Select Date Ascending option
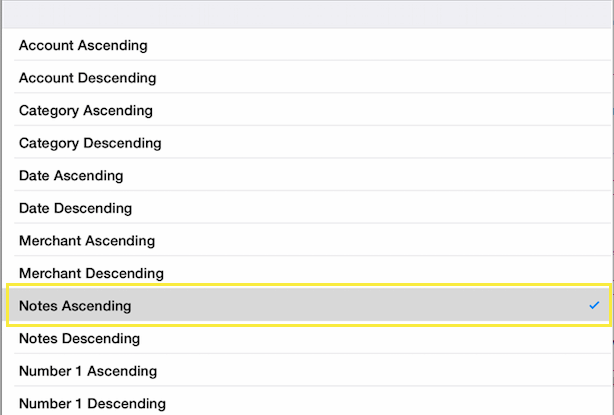 308,175
